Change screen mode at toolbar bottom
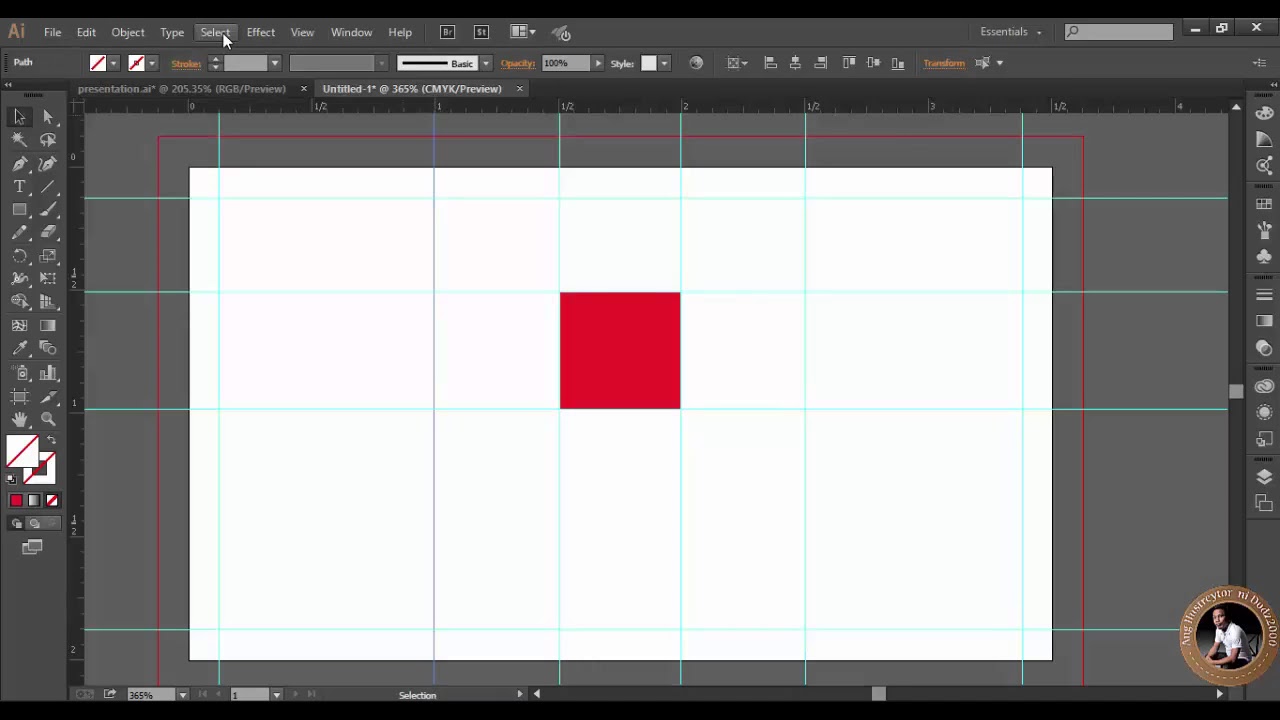Image resolution: width=1280 pixels, height=720 pixels. tap(32, 547)
